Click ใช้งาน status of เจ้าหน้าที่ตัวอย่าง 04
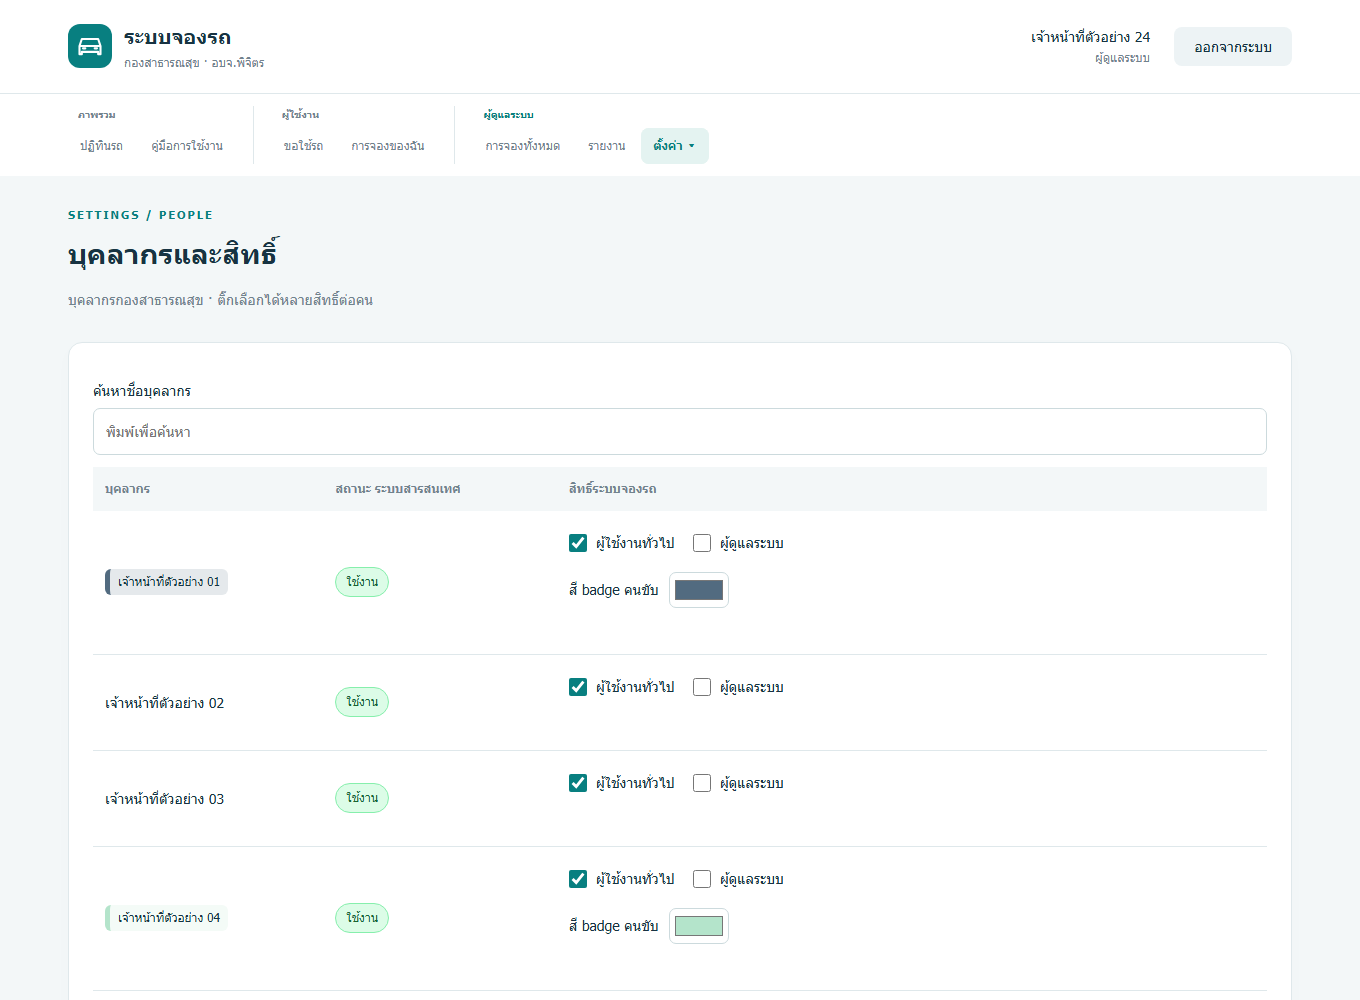This screenshot has height=1000, width=1360. click(362, 918)
